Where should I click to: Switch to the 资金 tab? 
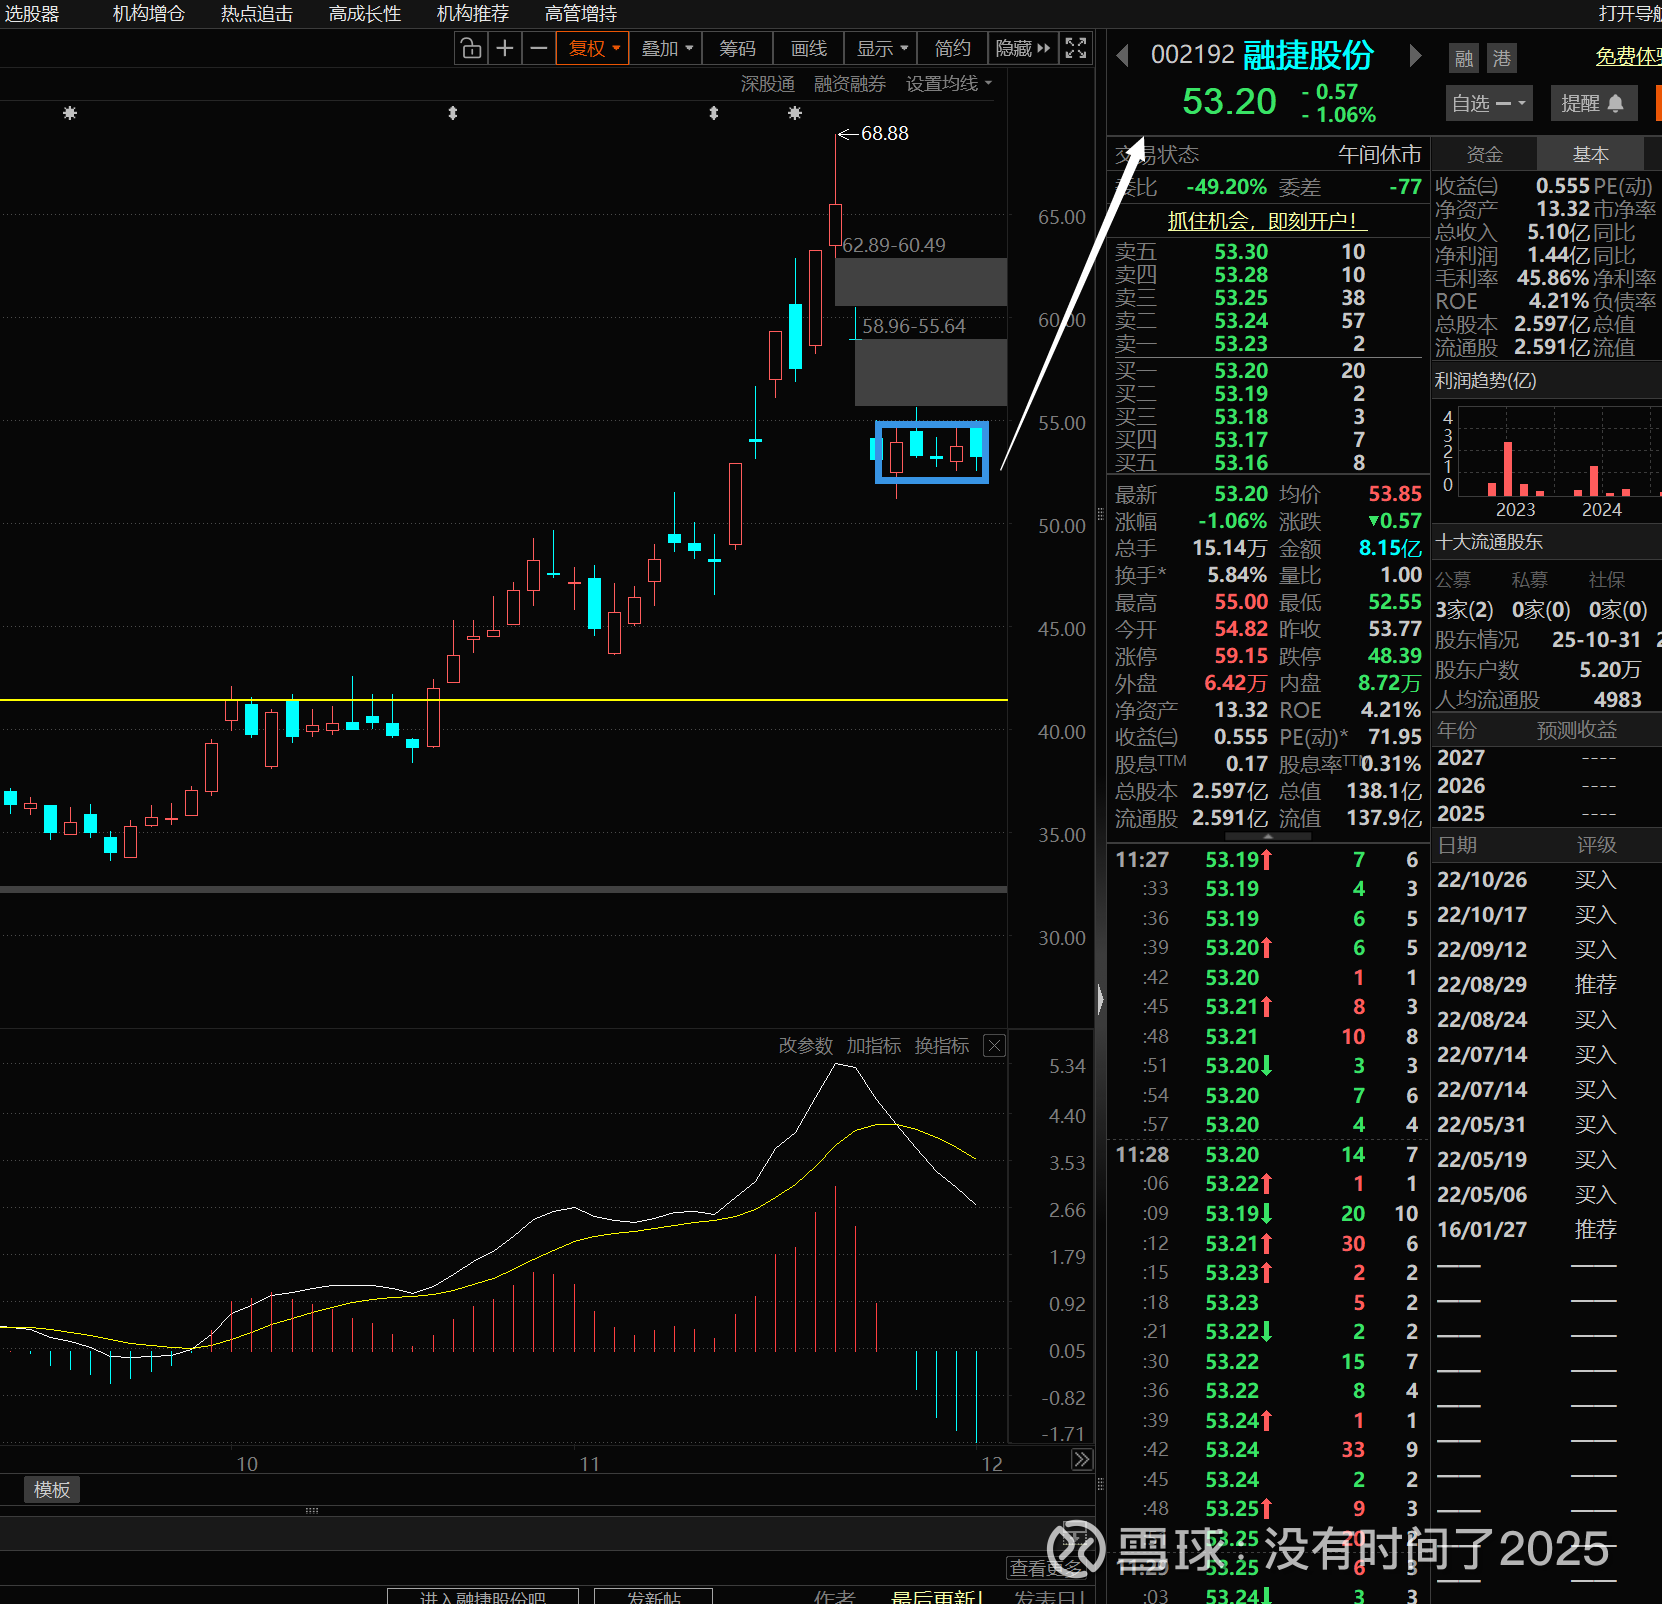(x=1484, y=154)
